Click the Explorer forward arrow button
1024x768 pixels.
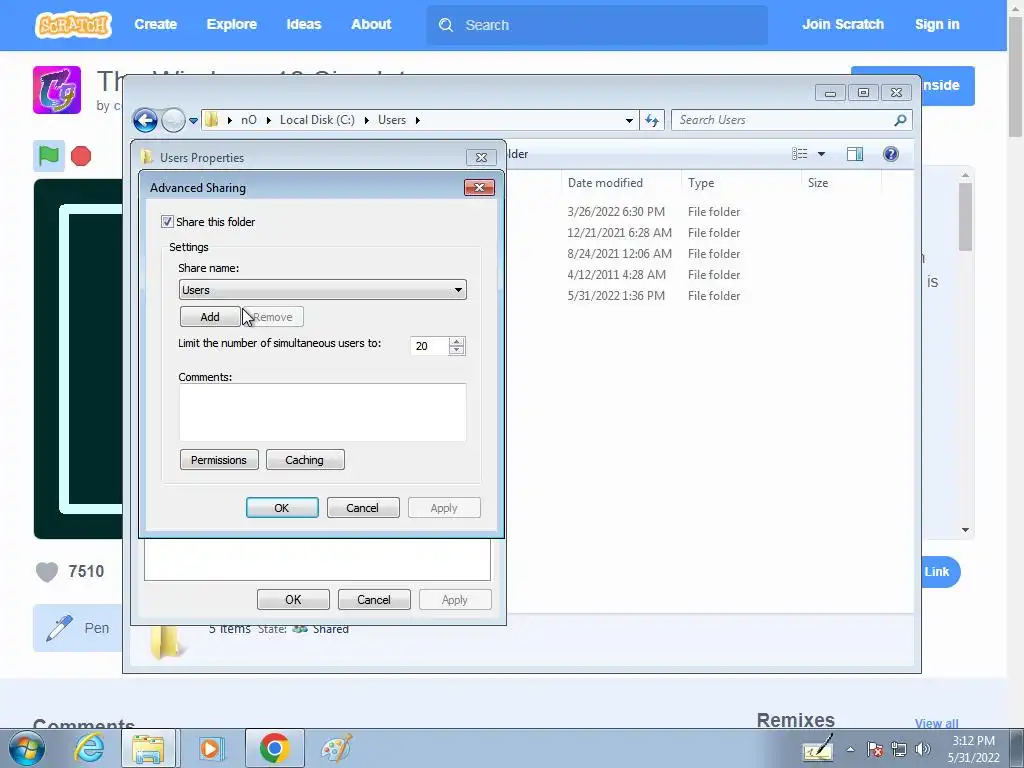click(x=173, y=120)
